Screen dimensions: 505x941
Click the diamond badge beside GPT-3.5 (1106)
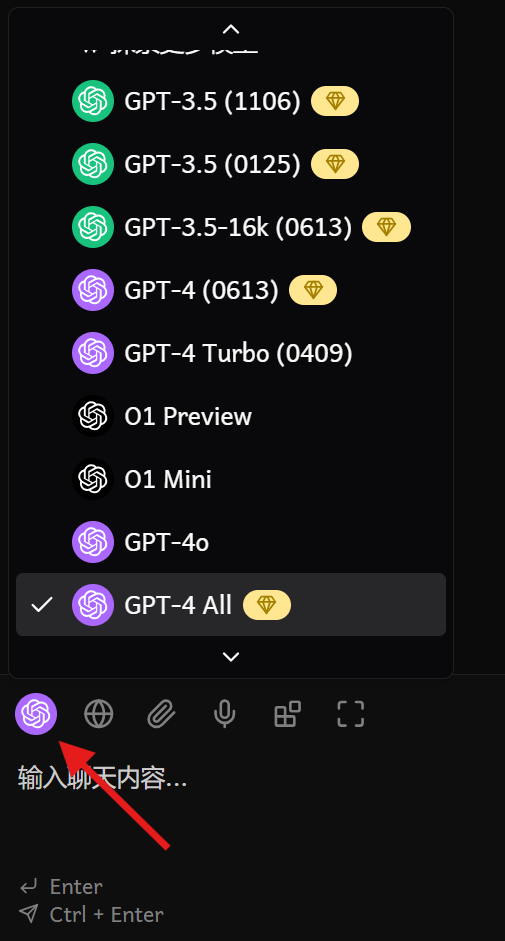point(335,101)
